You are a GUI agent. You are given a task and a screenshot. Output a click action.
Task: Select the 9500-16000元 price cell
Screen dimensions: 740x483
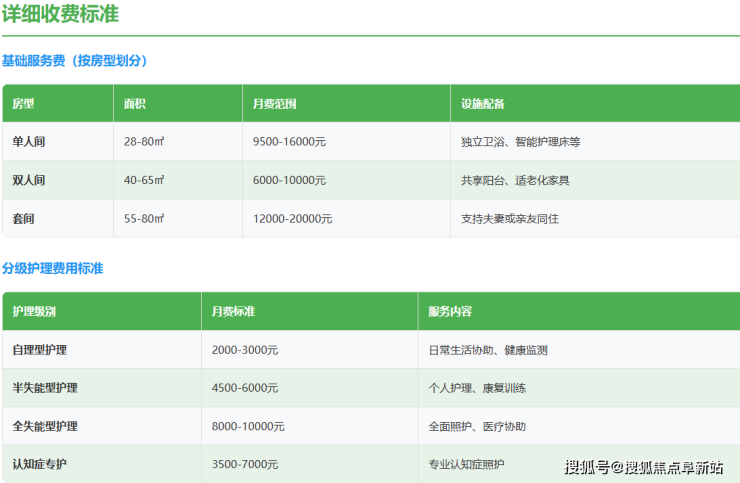click(290, 142)
